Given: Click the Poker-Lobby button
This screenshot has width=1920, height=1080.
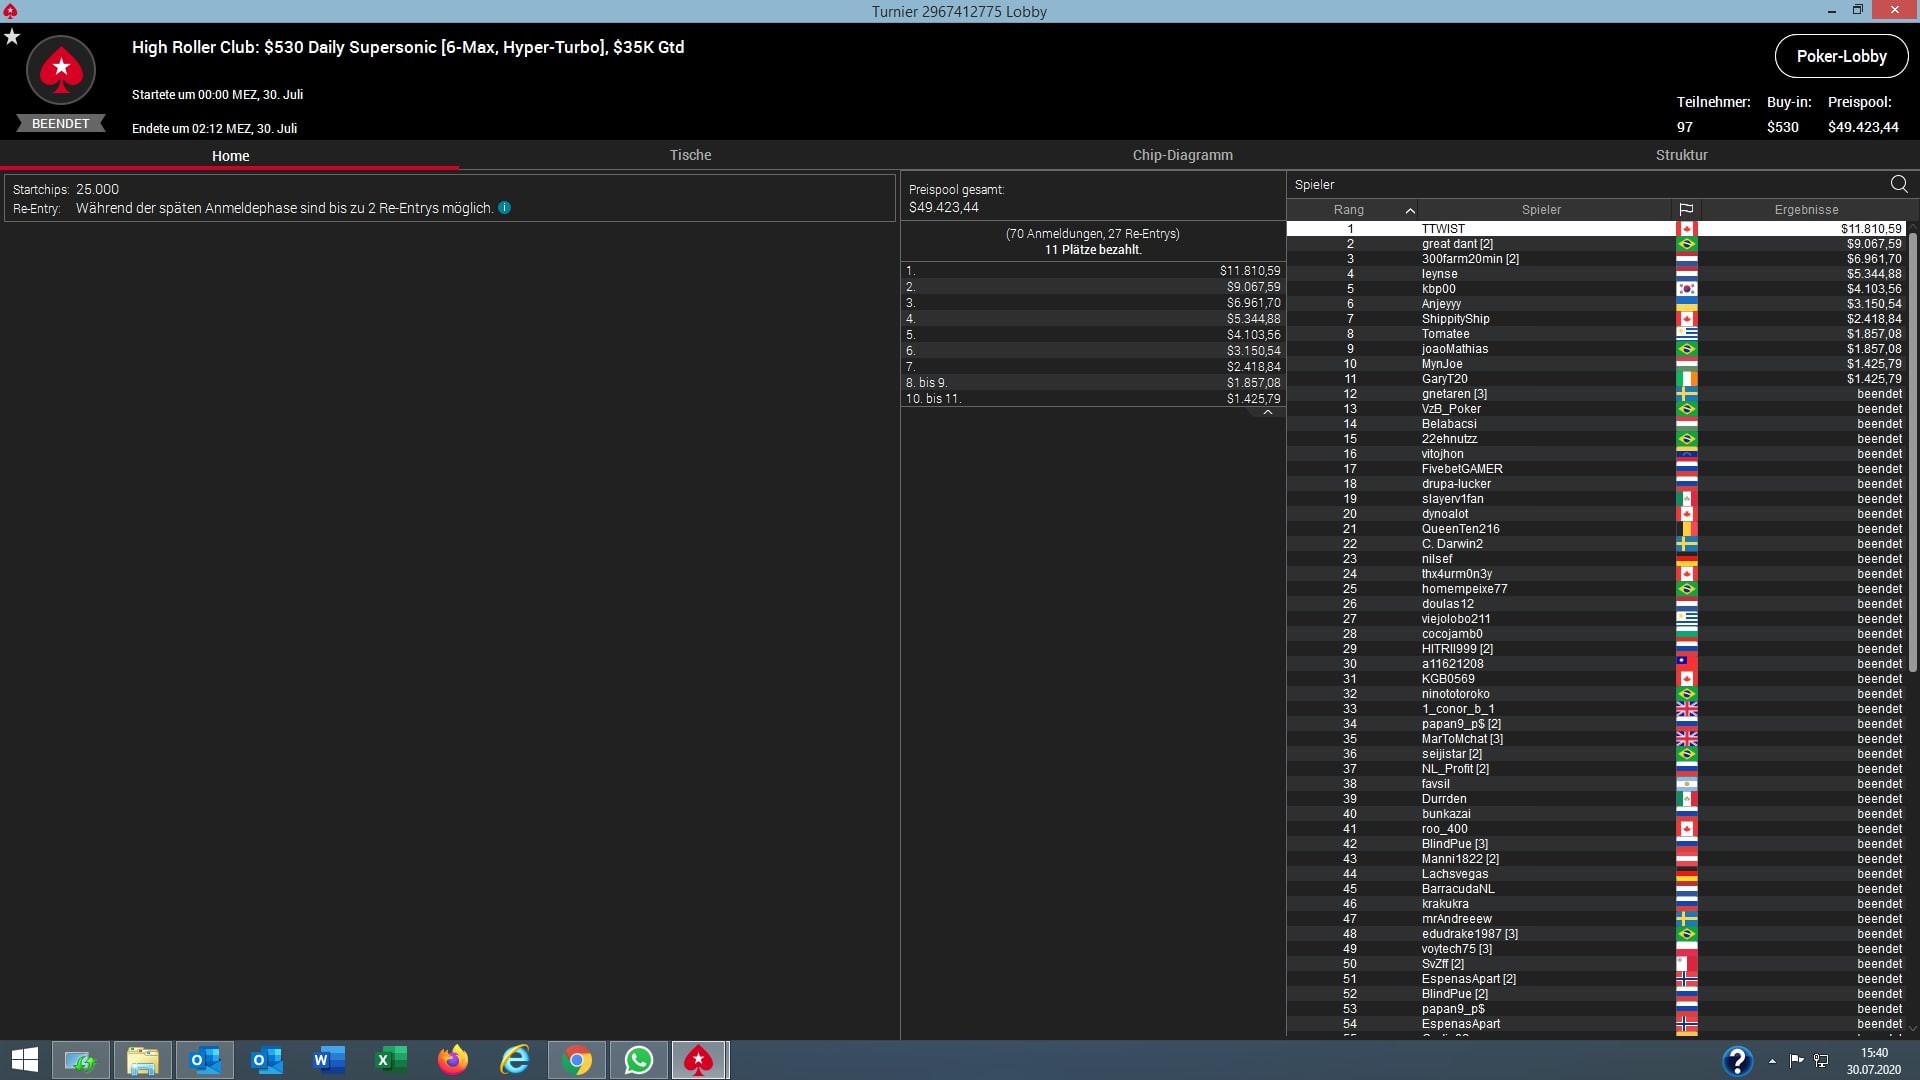Looking at the screenshot, I should 1840,56.
